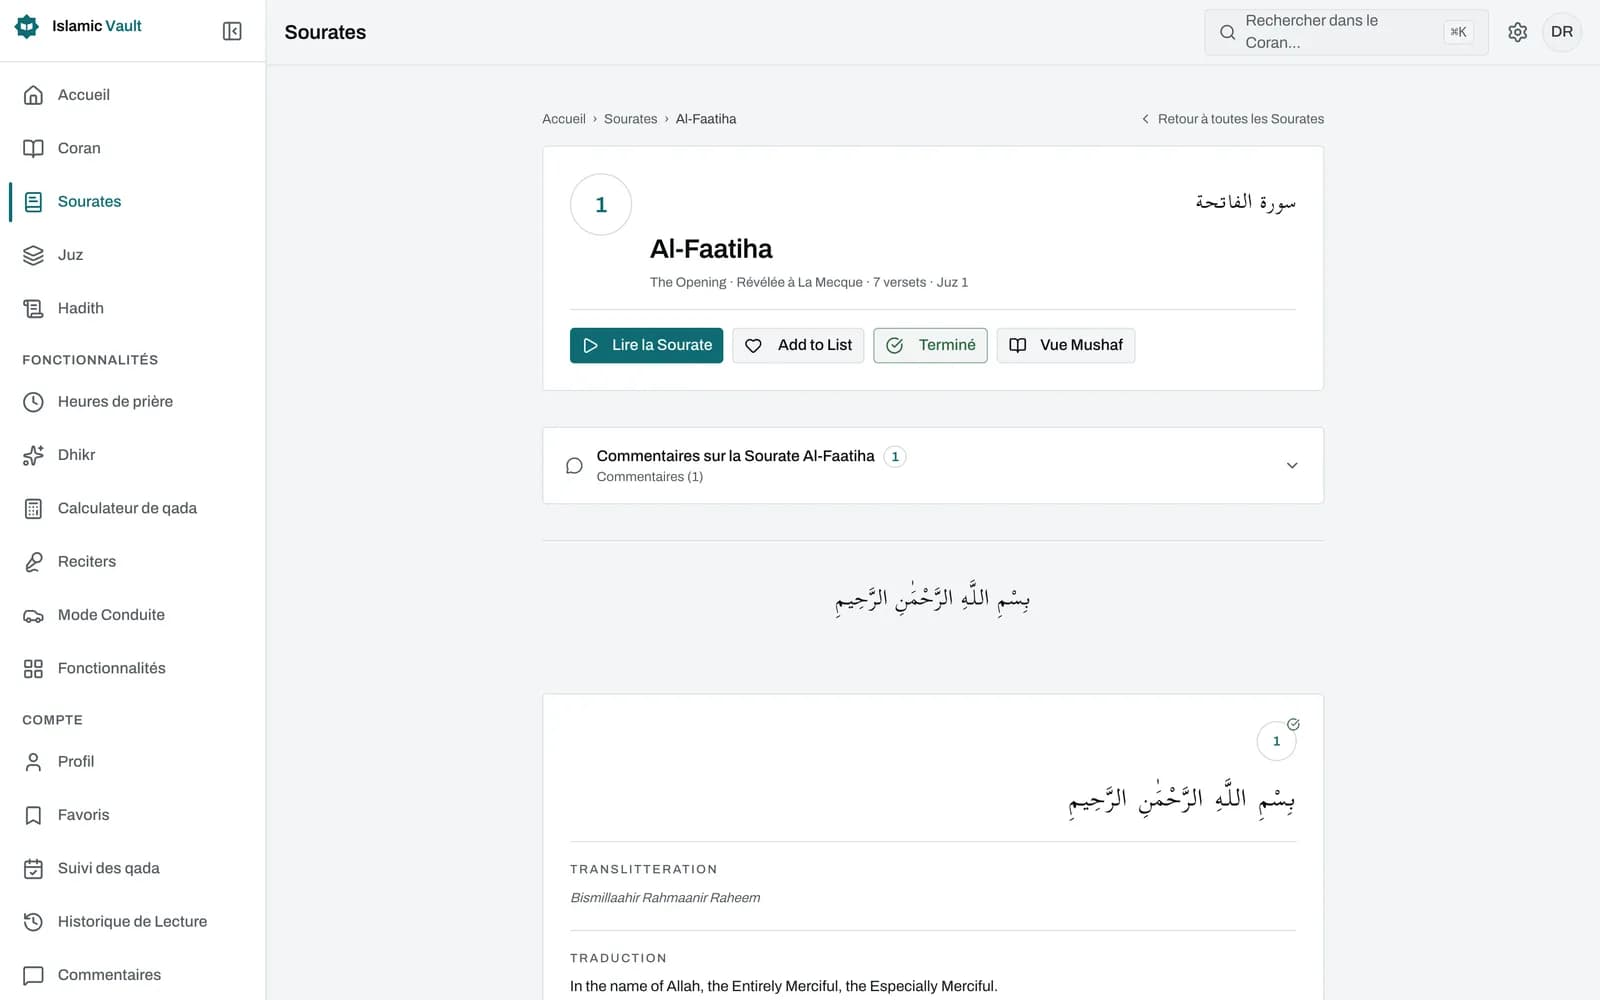This screenshot has width=1600, height=1000.
Task: Click the comment count badge 1
Action: (x=895, y=456)
